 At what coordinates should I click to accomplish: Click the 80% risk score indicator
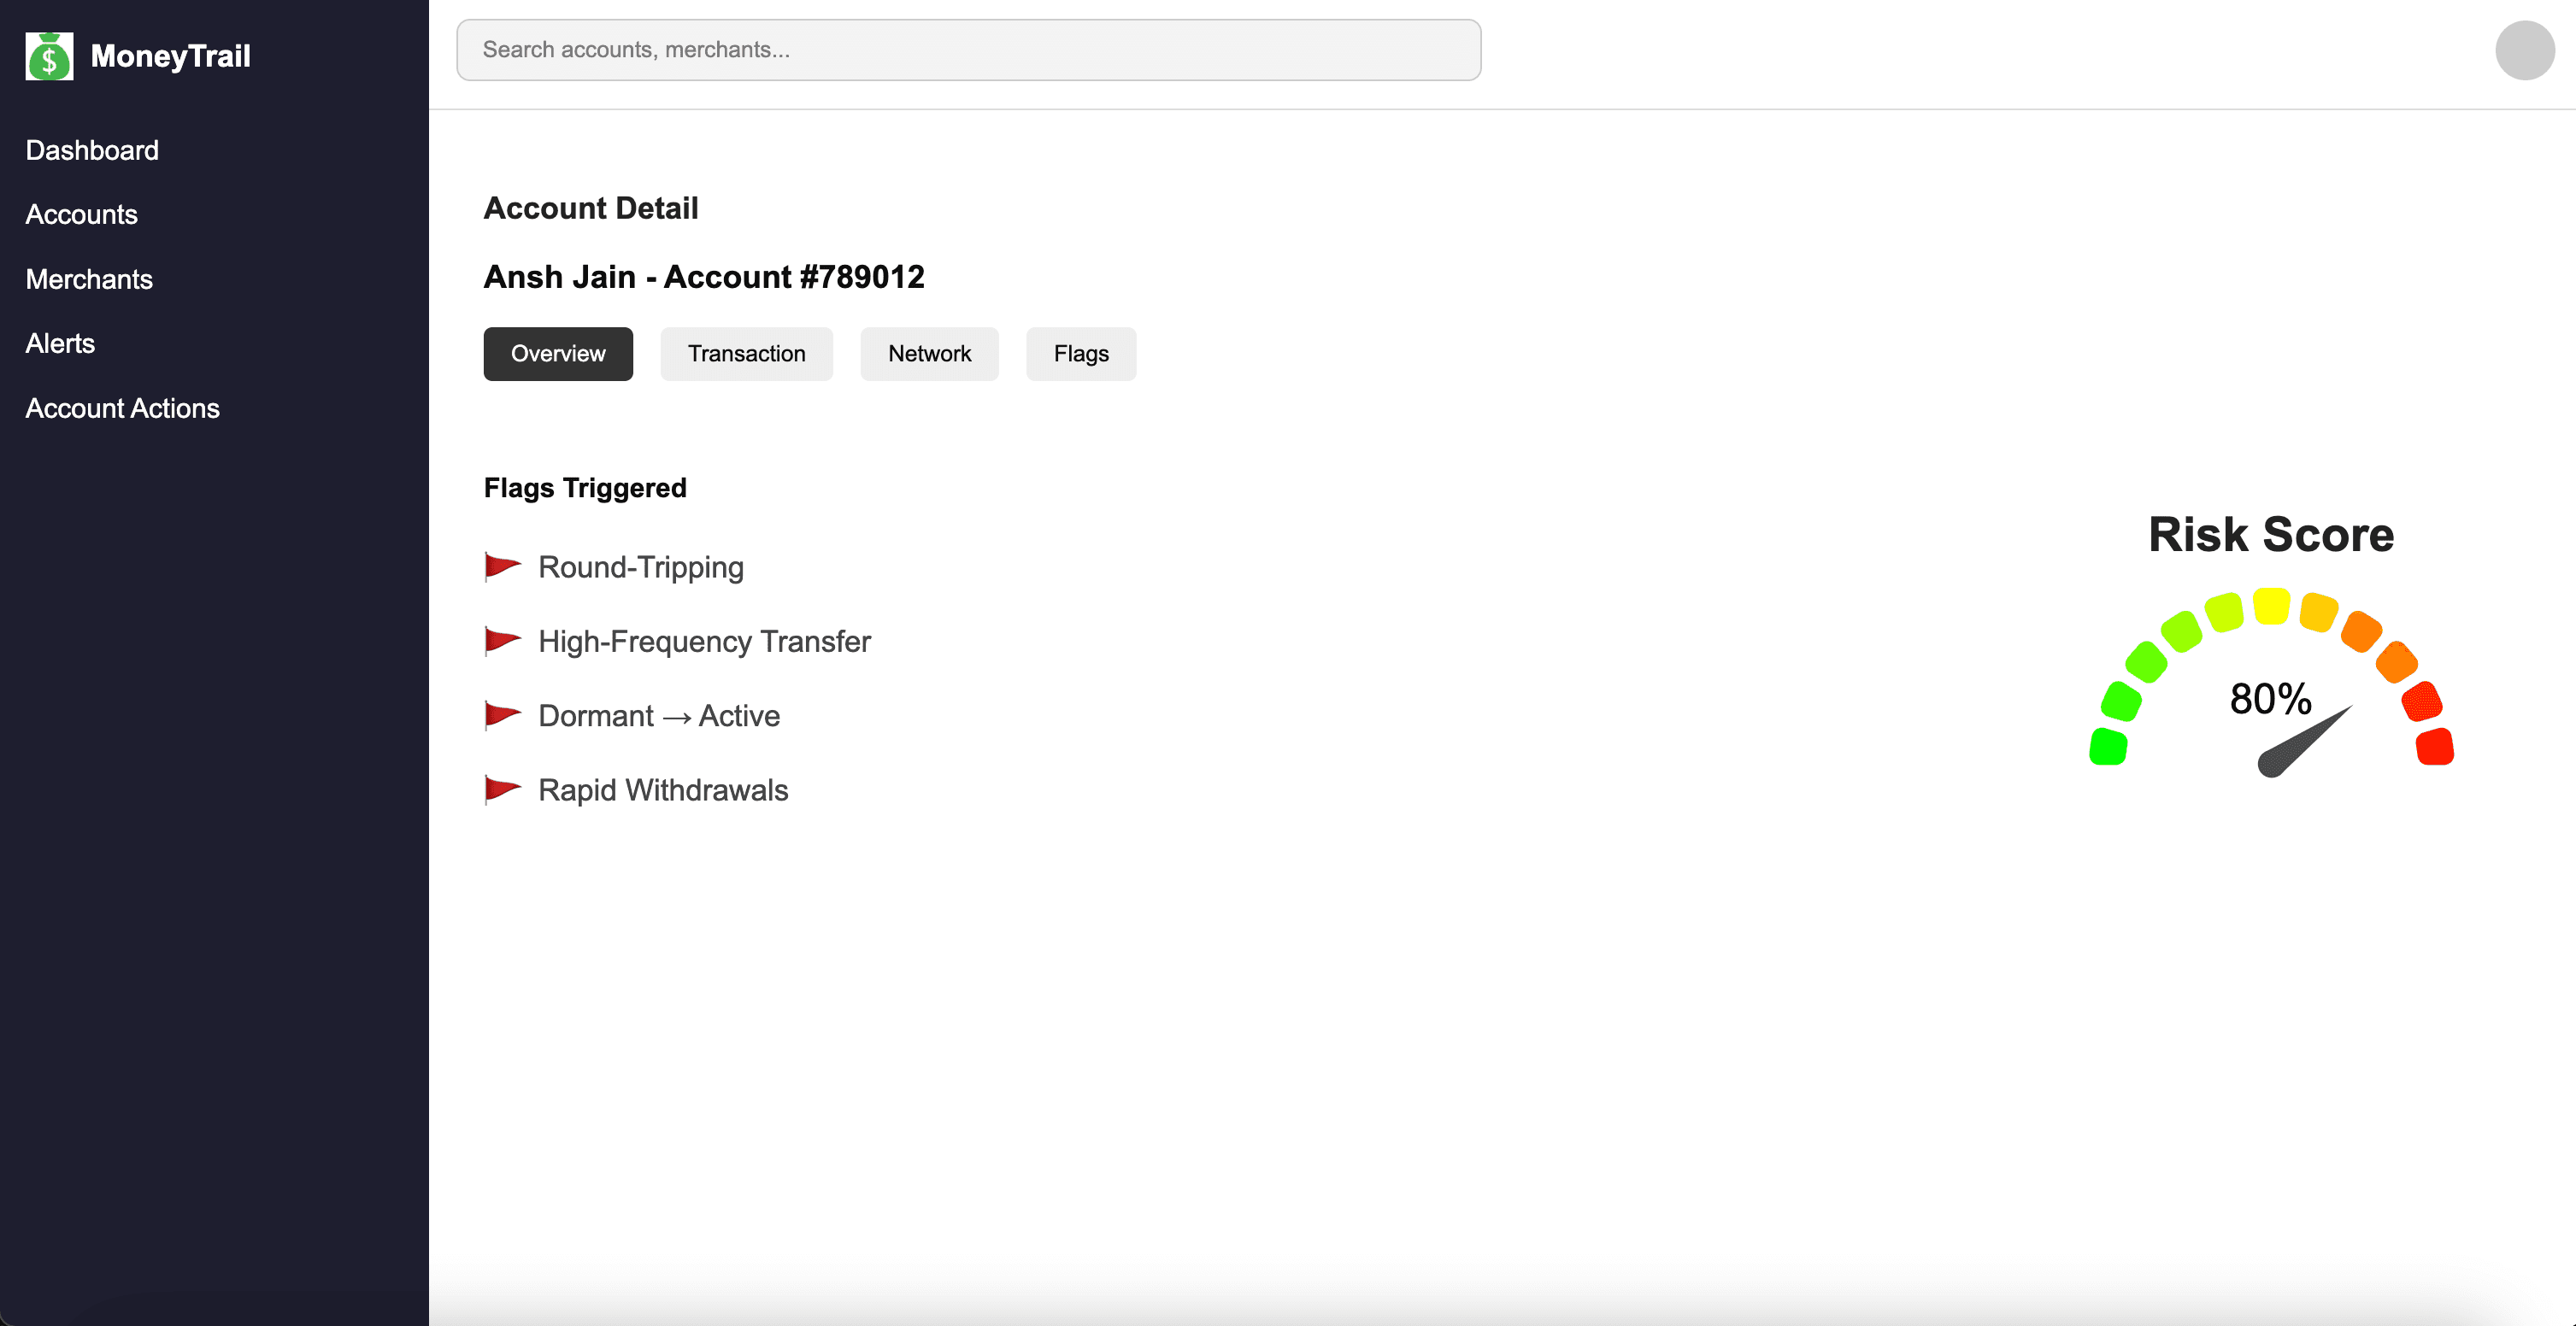2270,700
